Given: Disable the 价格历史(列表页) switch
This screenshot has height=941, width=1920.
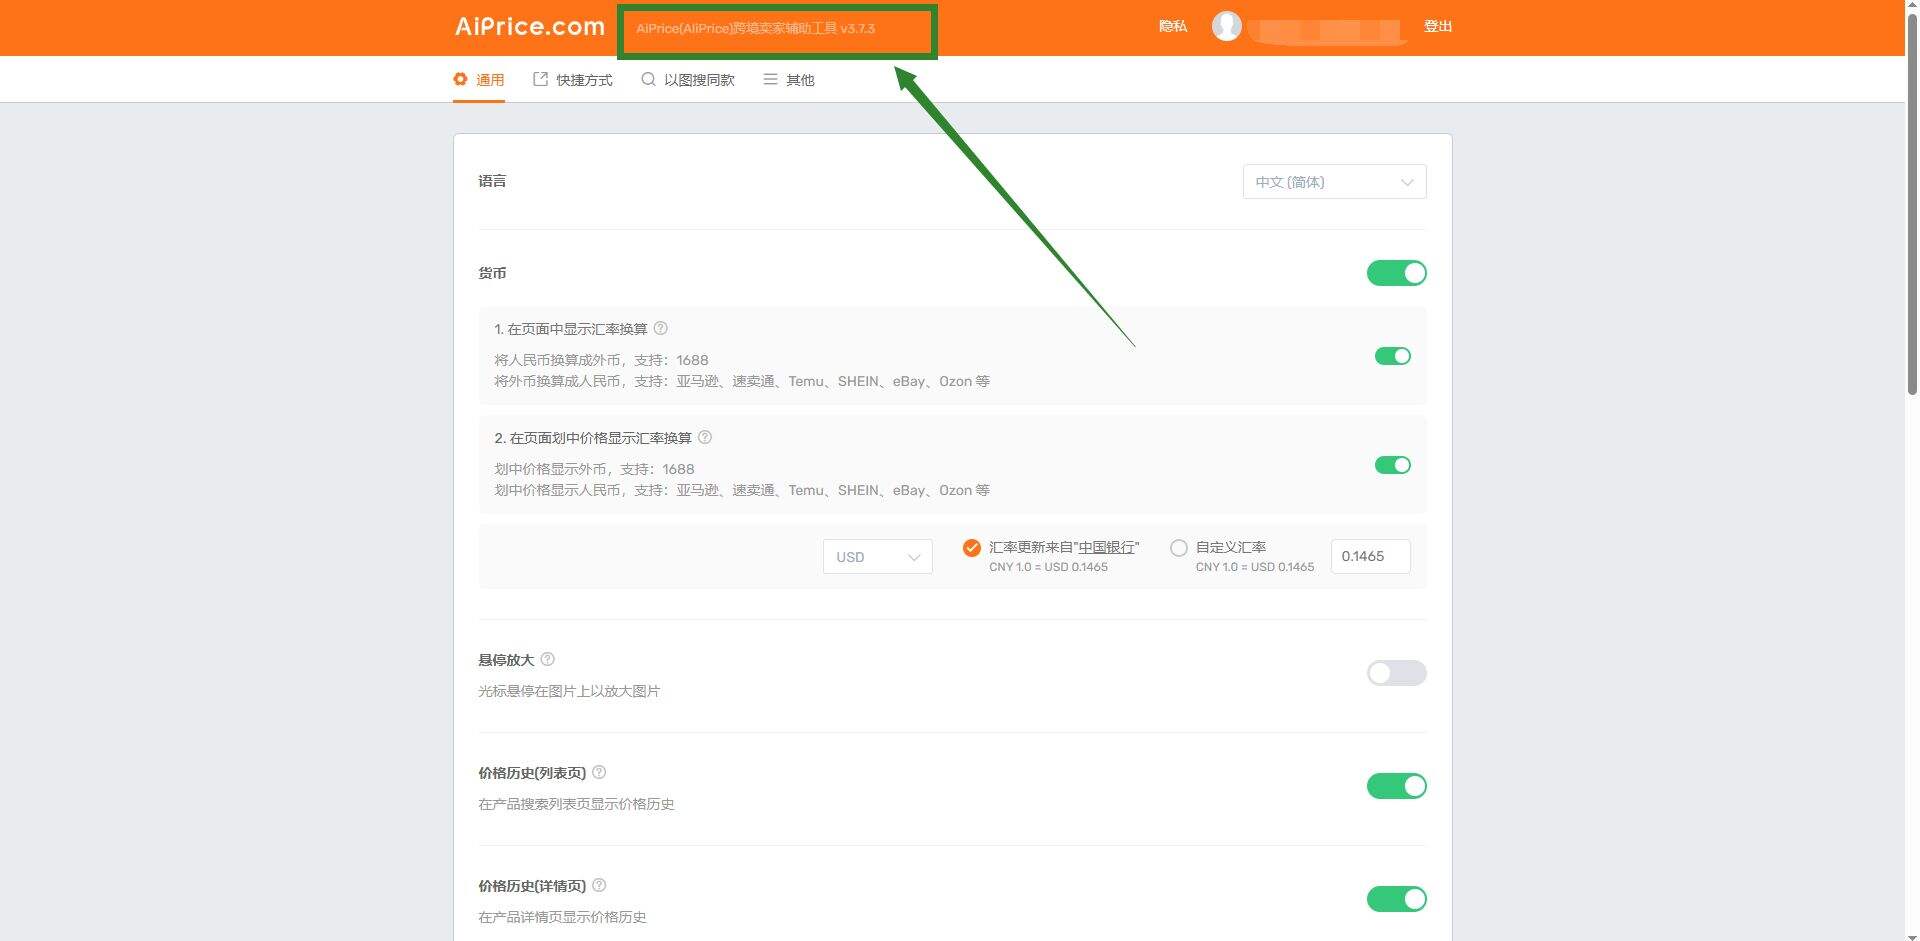Looking at the screenshot, I should pyautogui.click(x=1396, y=786).
